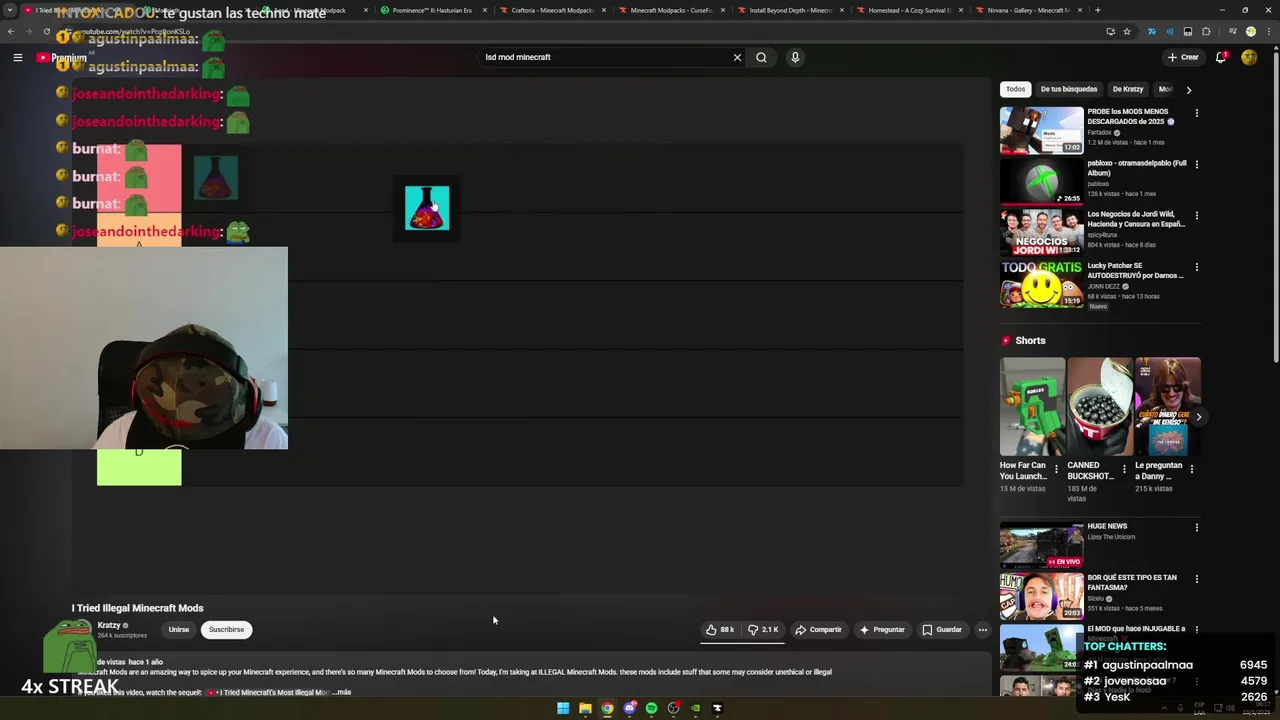Screen dimensions: 1280x720
Task: Switch to Install Beyond Depth tab
Action: [790, 10]
